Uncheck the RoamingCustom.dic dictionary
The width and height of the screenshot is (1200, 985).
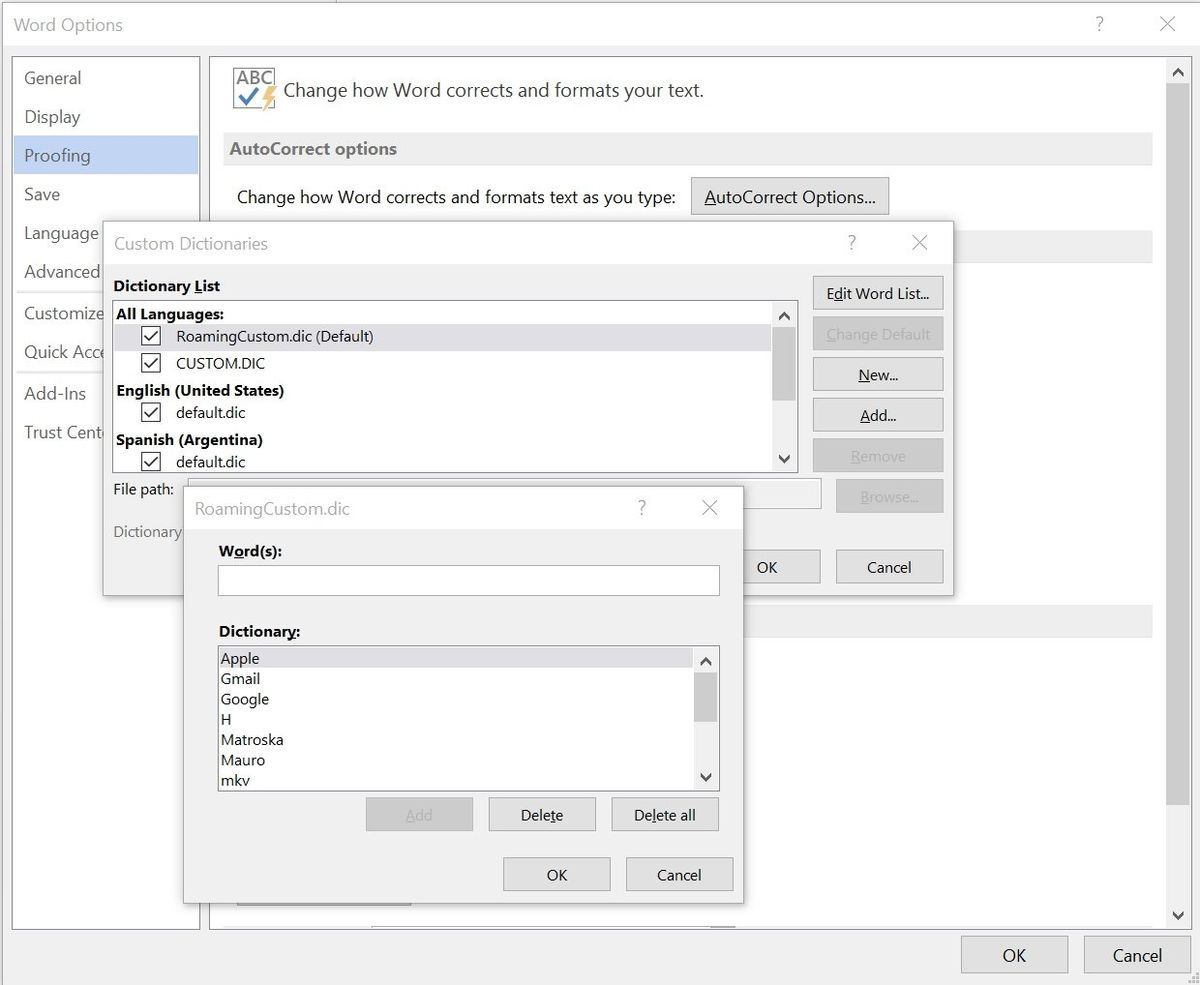click(150, 336)
